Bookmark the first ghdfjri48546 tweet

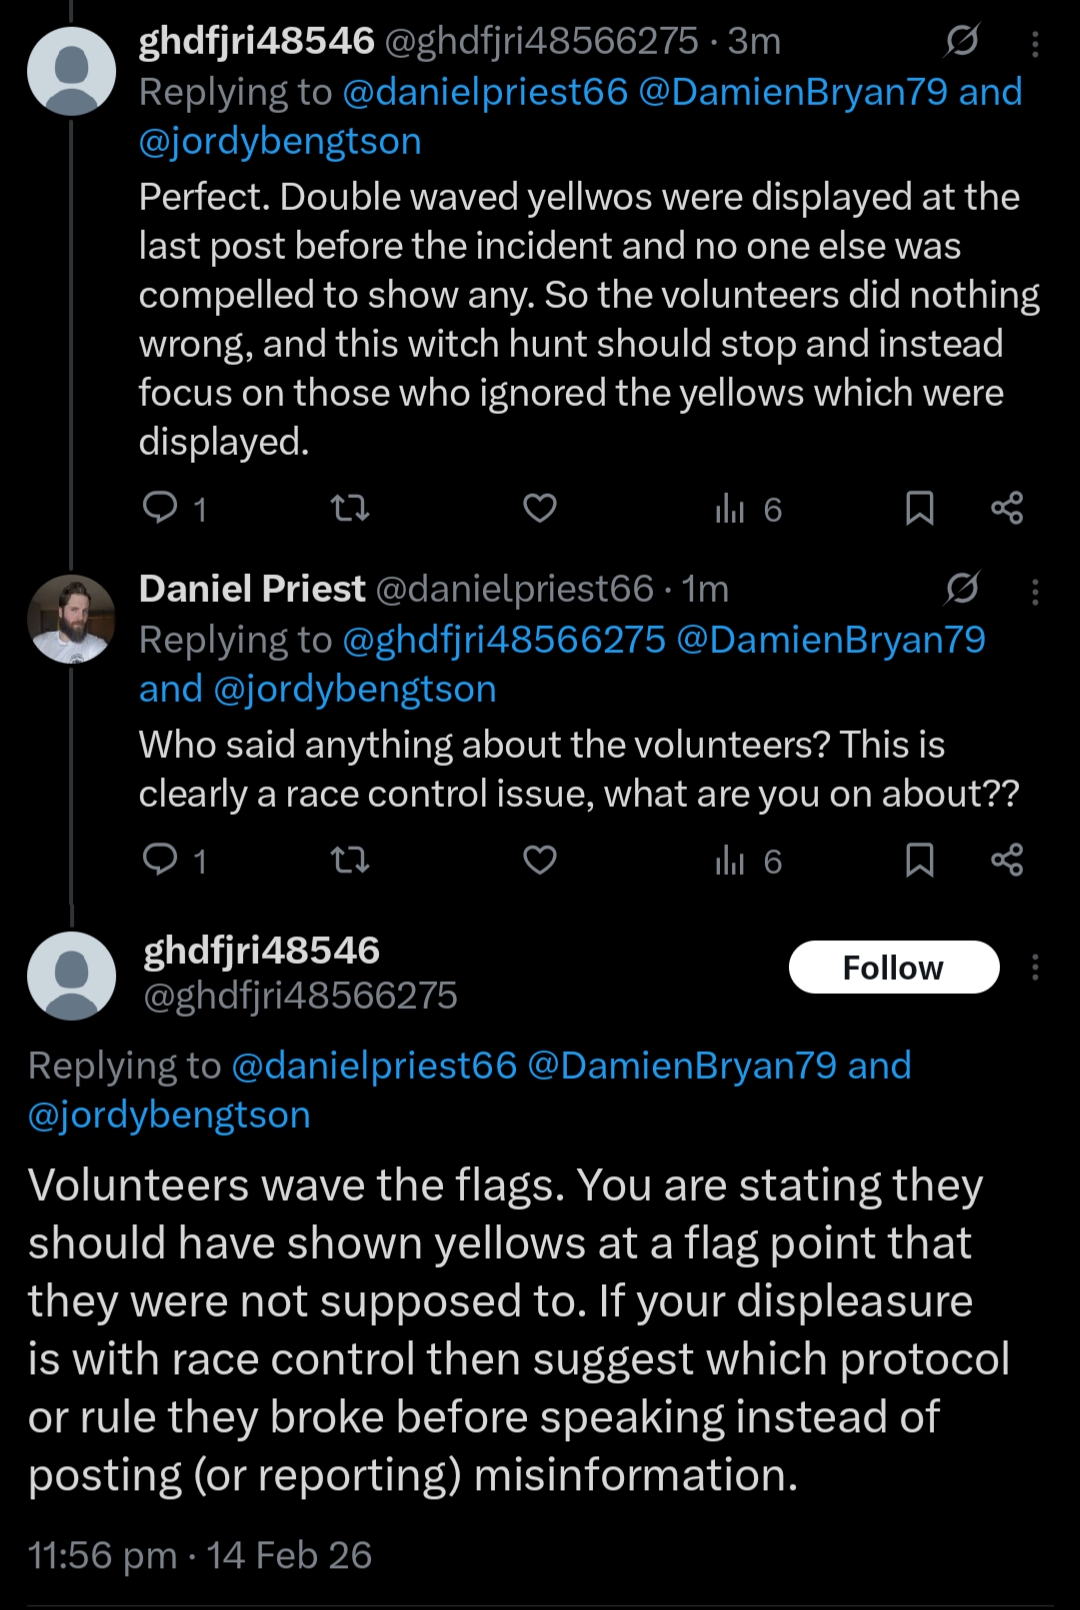(x=919, y=509)
